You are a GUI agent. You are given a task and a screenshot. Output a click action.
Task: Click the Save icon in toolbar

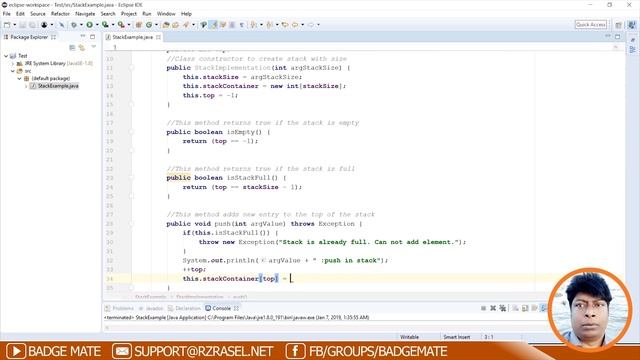(x=23, y=25)
